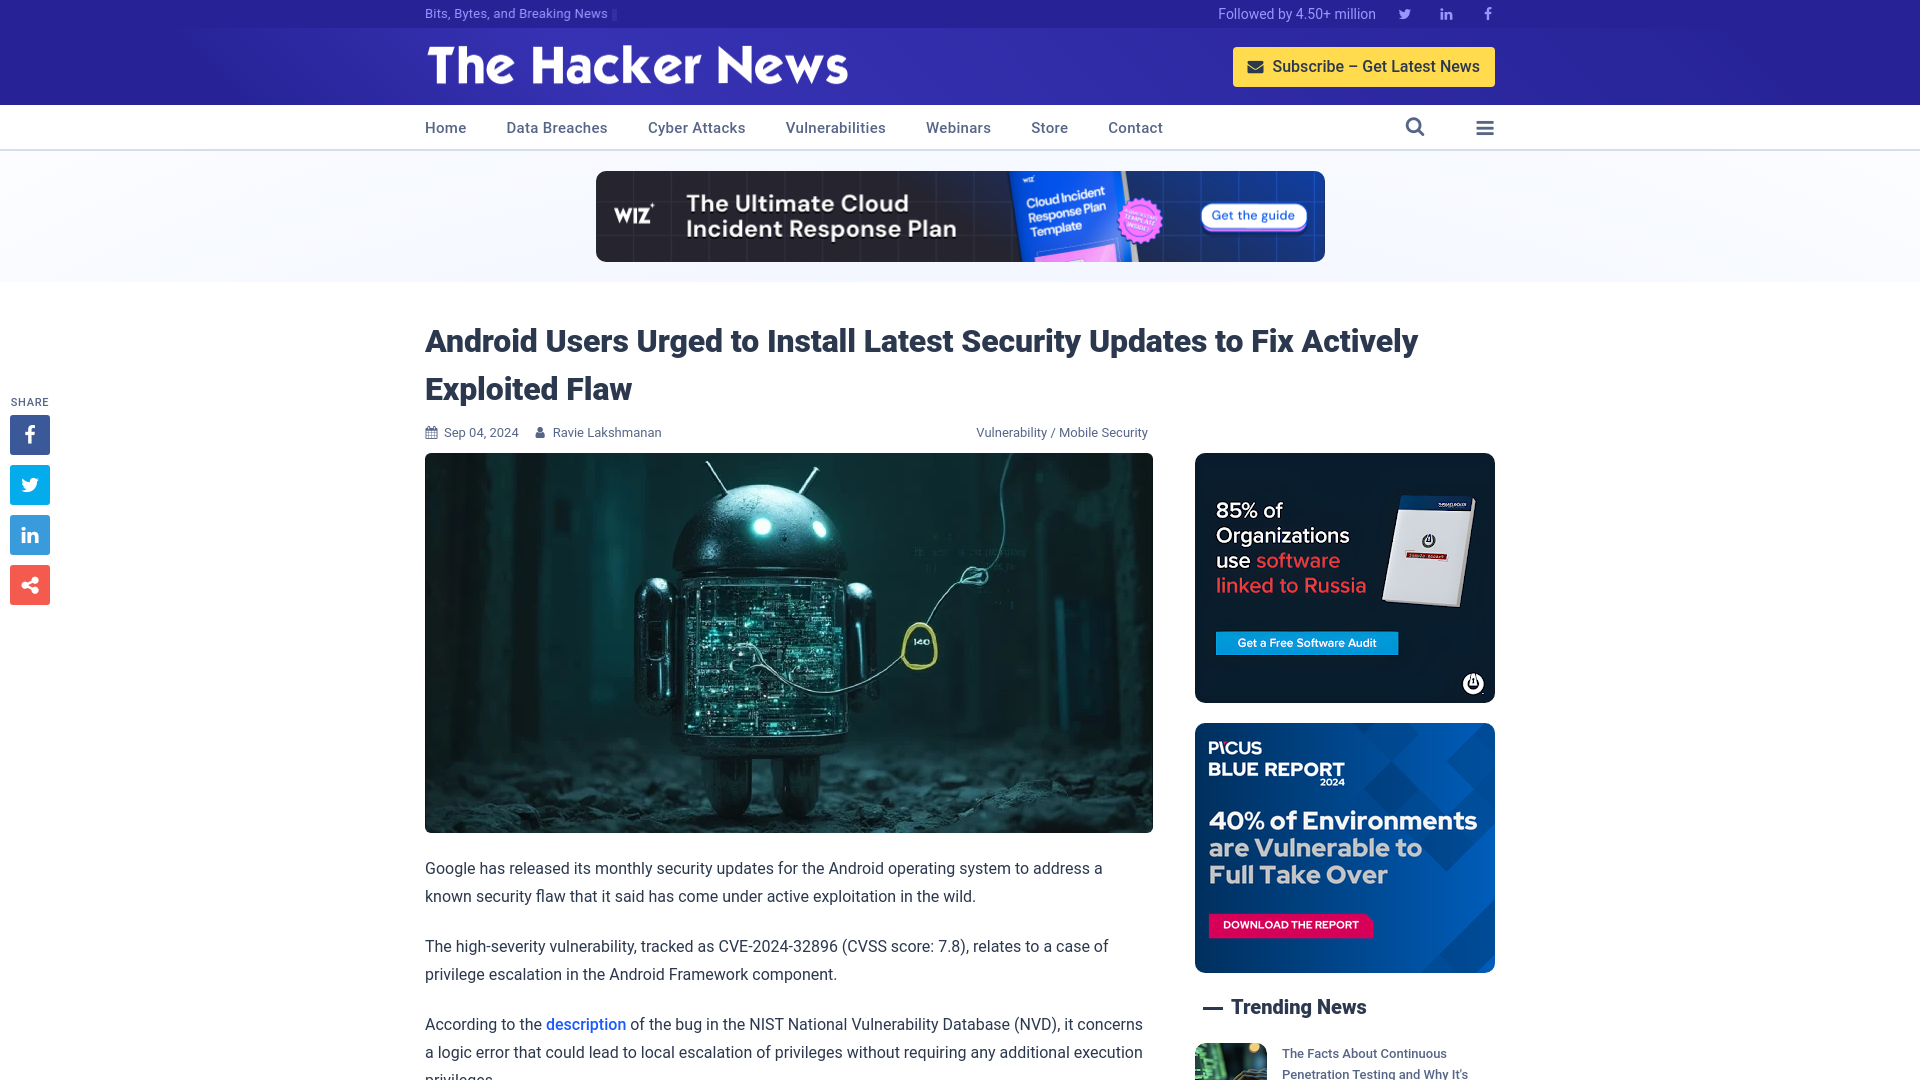Click the Webinars navigation item
The image size is (1920, 1080).
pyautogui.click(x=957, y=128)
